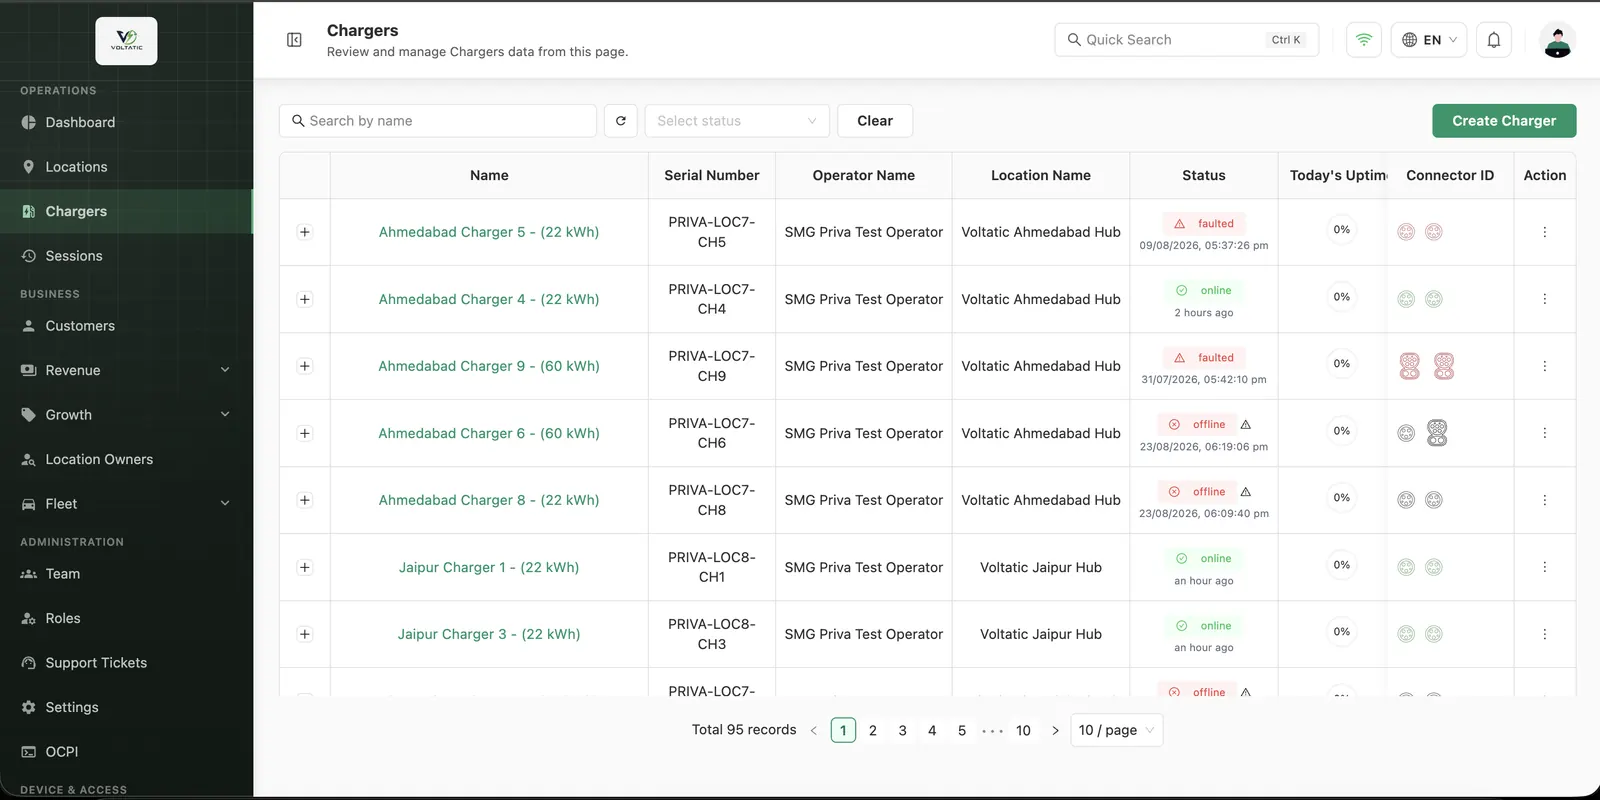The image size is (1600, 800).
Task: Open OCPI from sidebar
Action: pyautogui.click(x=126, y=752)
